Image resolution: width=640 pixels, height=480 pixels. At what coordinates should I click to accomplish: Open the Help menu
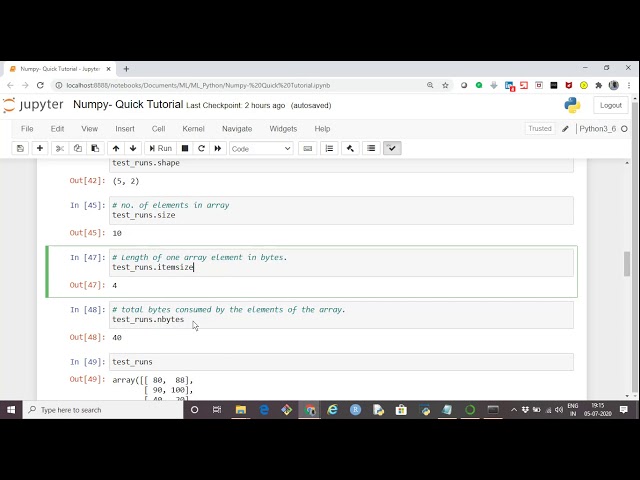coord(322,129)
